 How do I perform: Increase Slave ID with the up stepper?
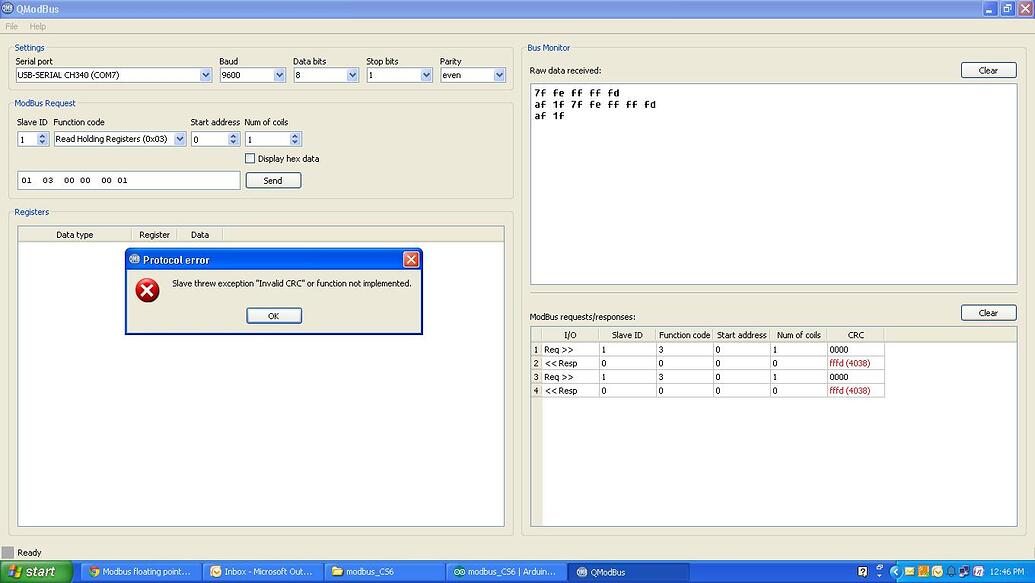[x=40, y=135]
